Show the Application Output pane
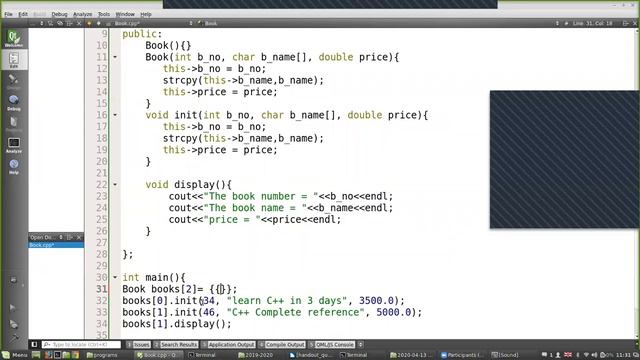 click(x=228, y=344)
